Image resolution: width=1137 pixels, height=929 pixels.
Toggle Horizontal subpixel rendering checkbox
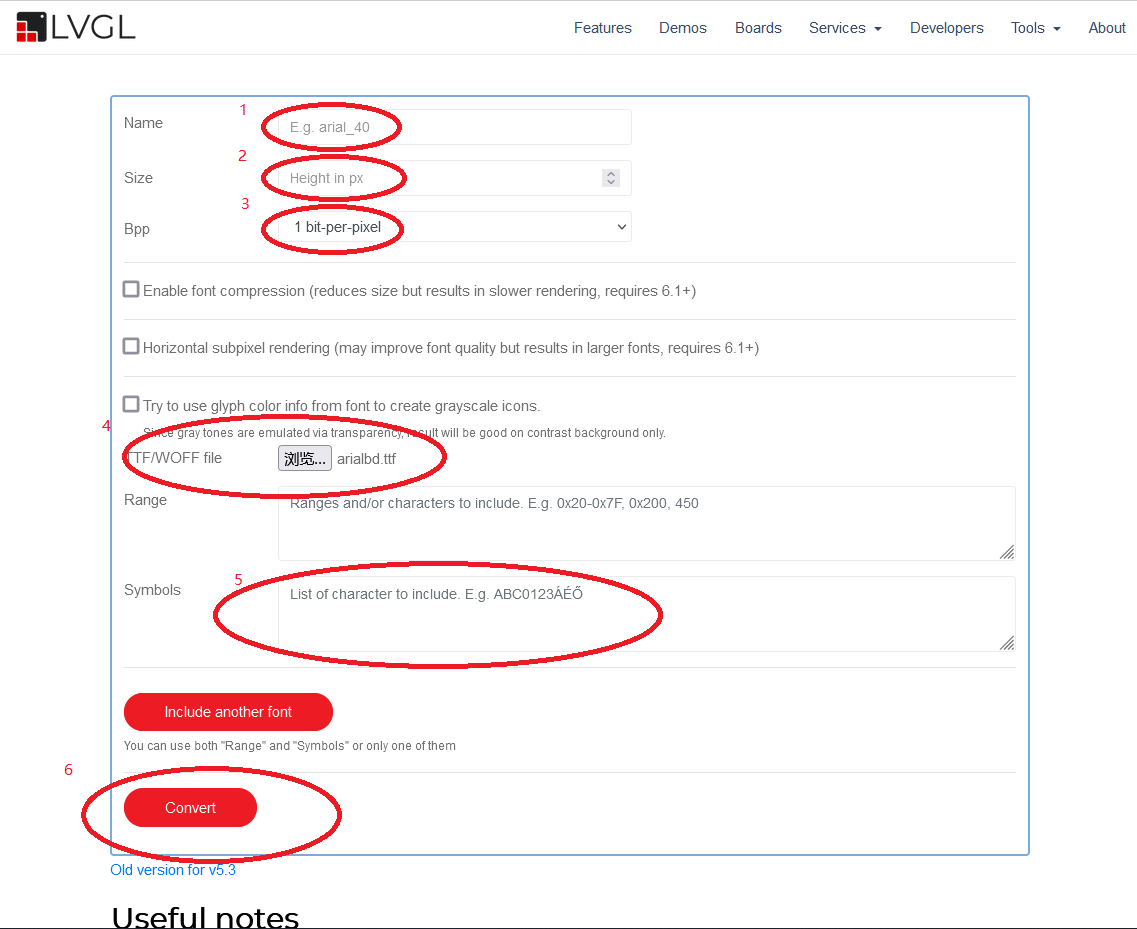(x=131, y=346)
